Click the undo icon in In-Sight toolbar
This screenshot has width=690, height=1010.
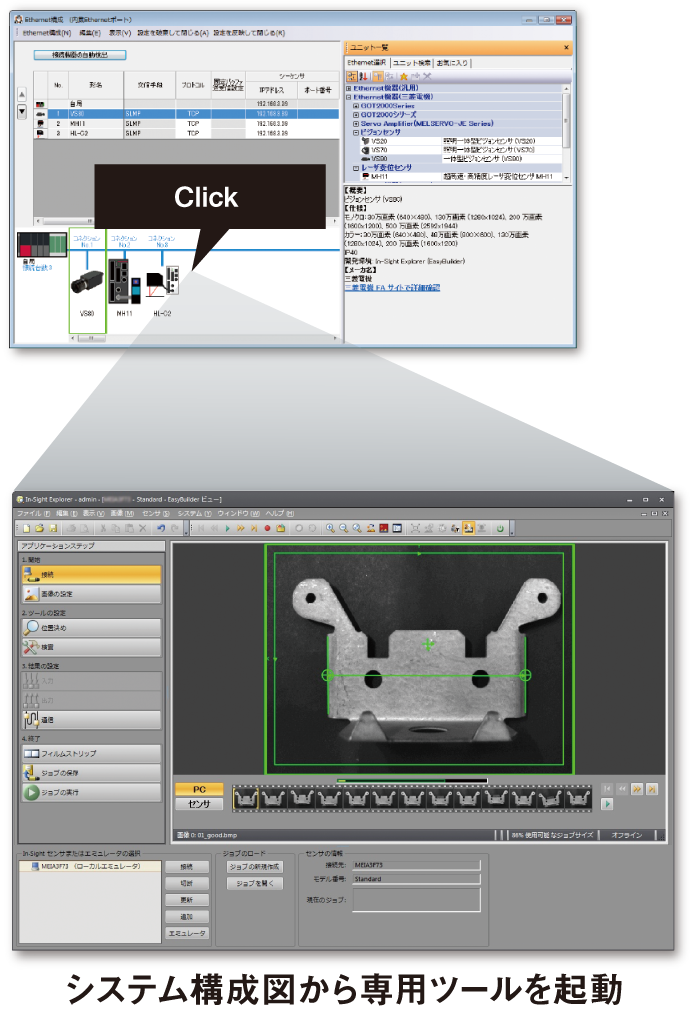point(160,528)
